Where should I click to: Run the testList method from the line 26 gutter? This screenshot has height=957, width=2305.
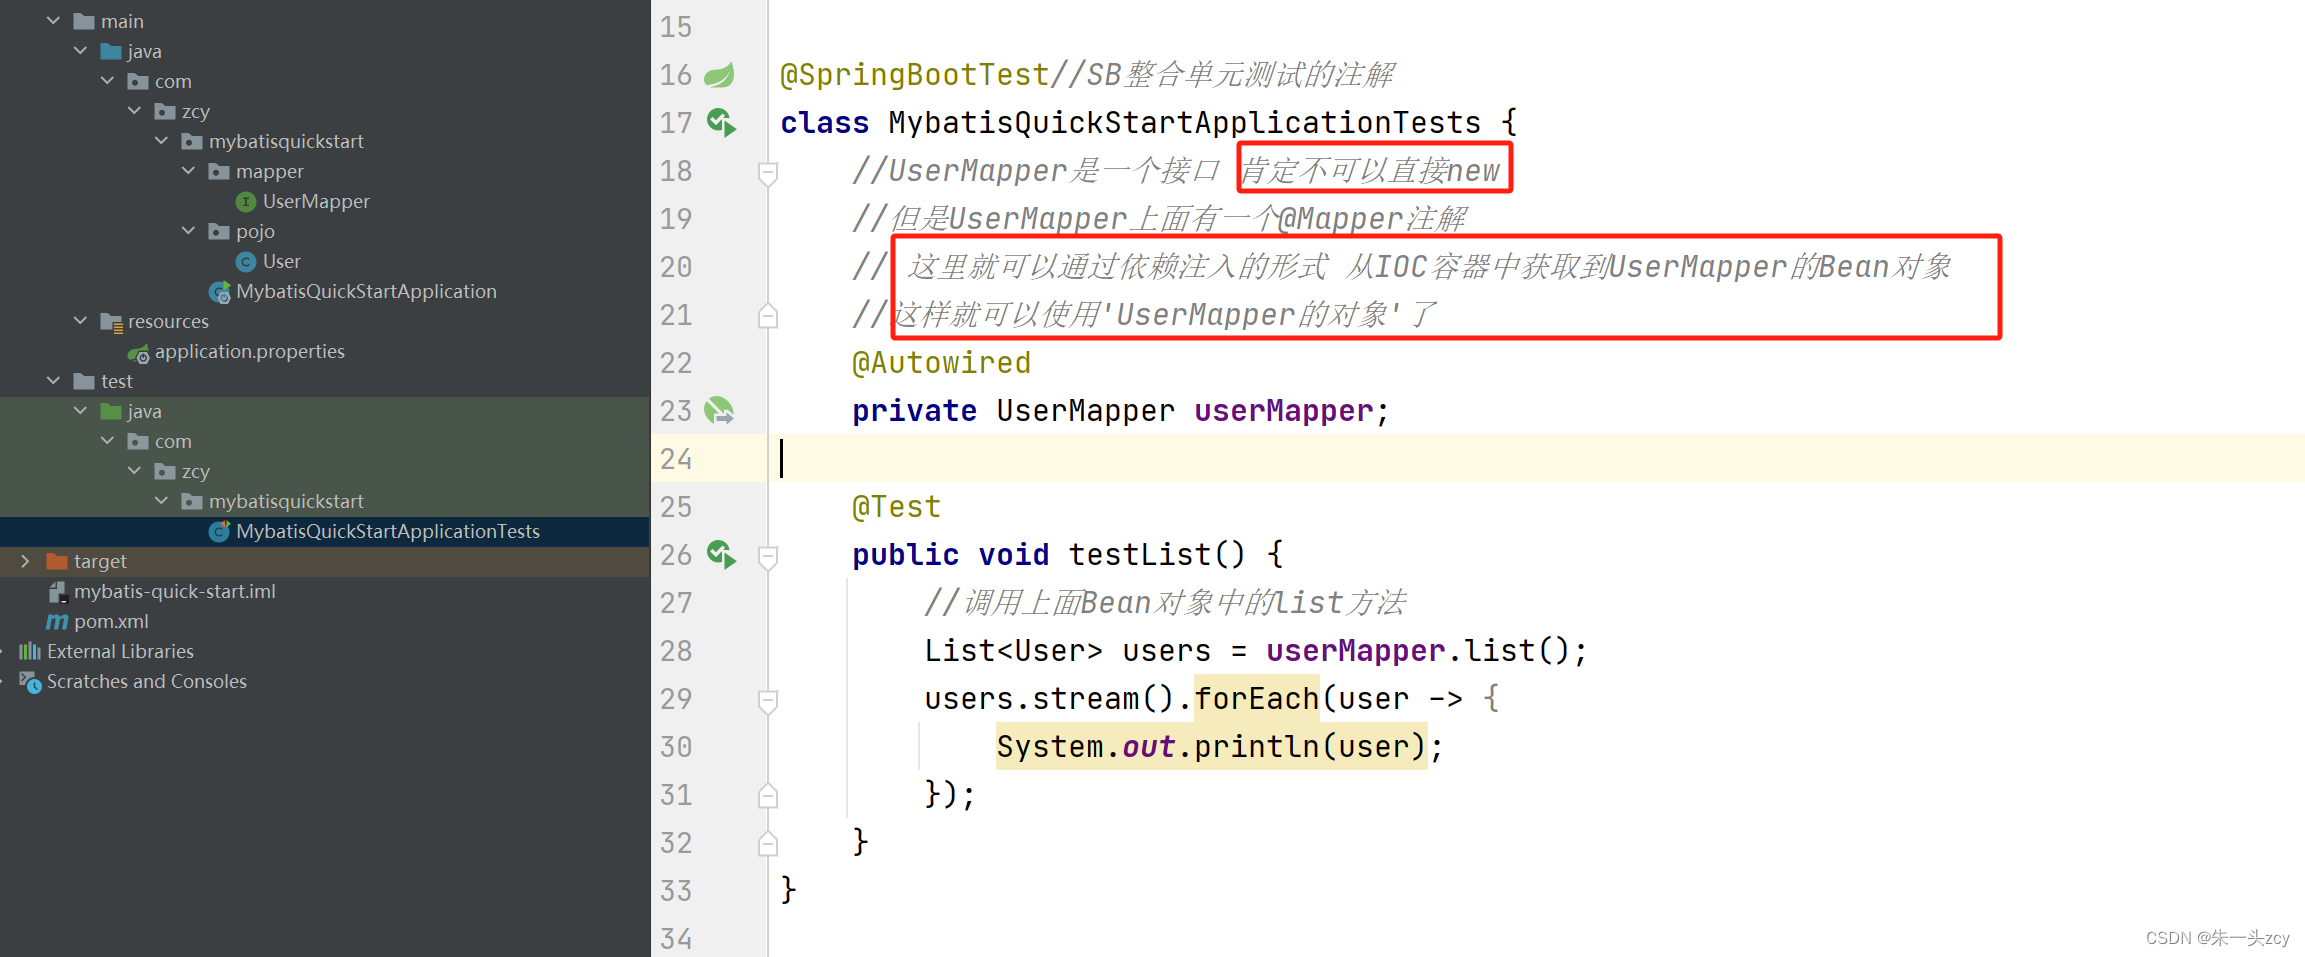coord(721,555)
